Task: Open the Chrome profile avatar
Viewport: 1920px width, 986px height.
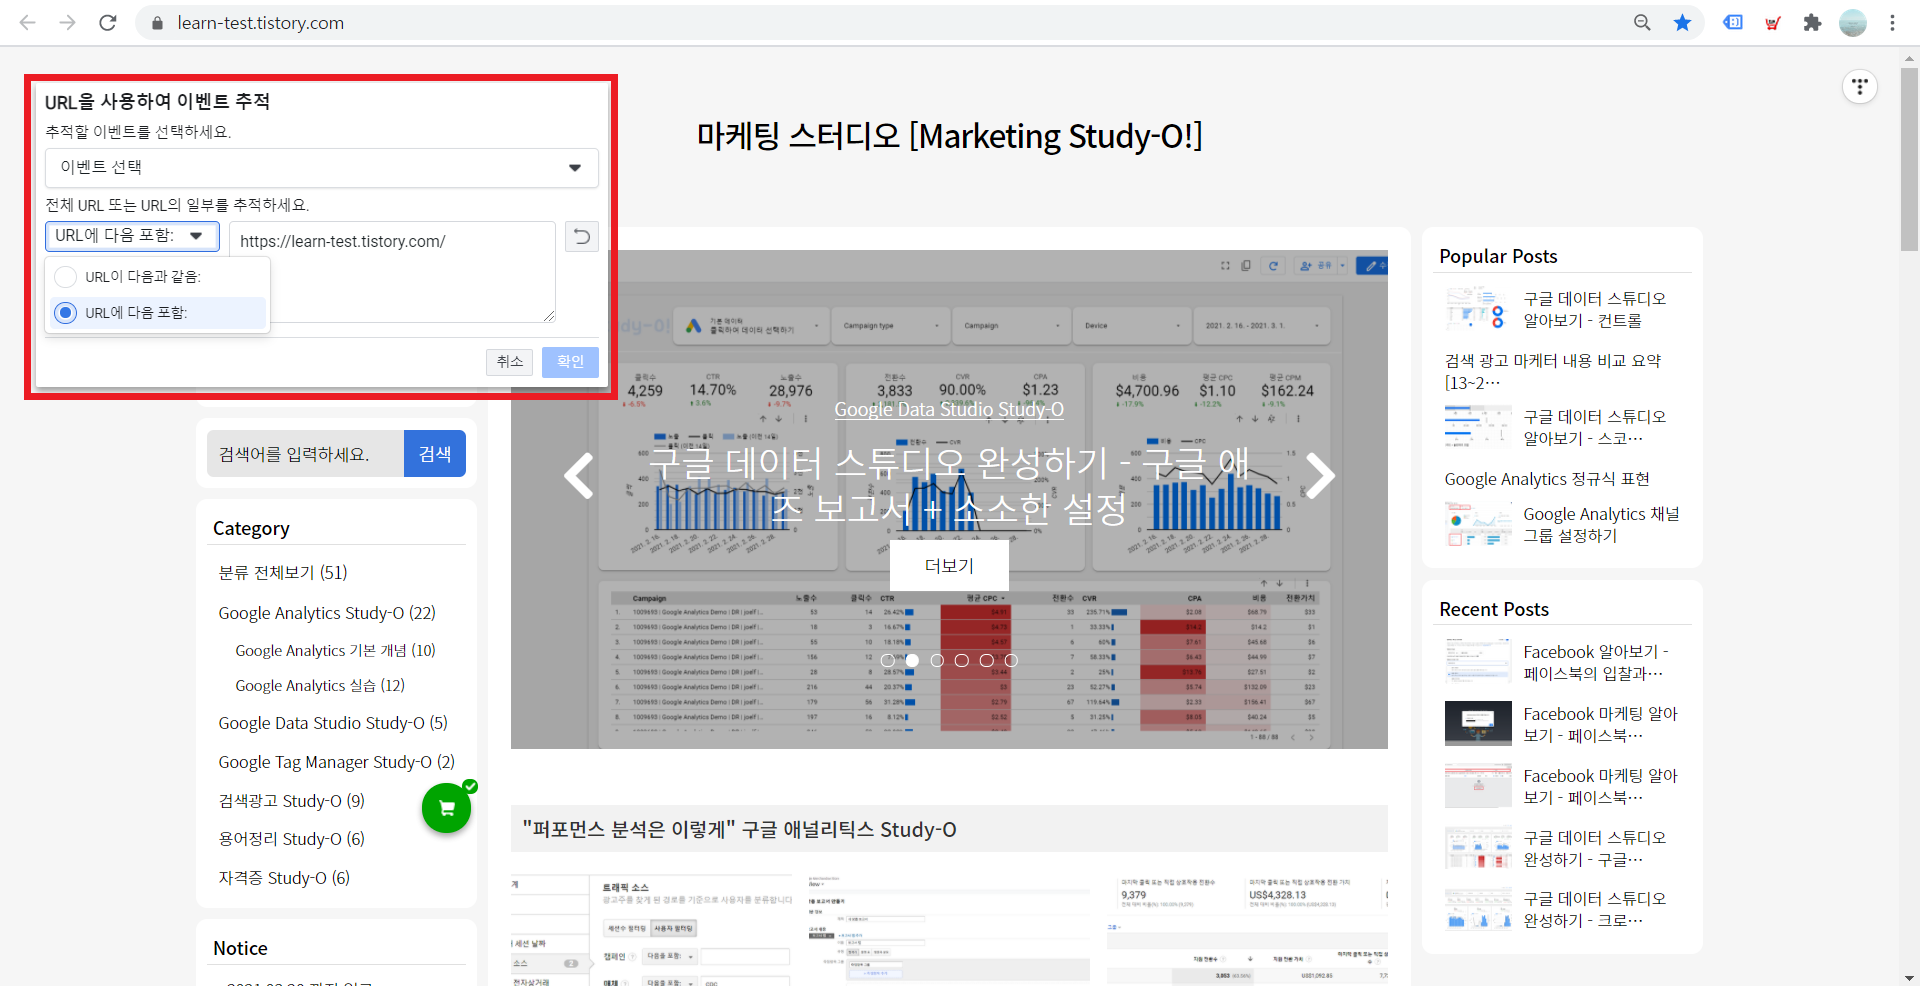Action: pos(1853,22)
